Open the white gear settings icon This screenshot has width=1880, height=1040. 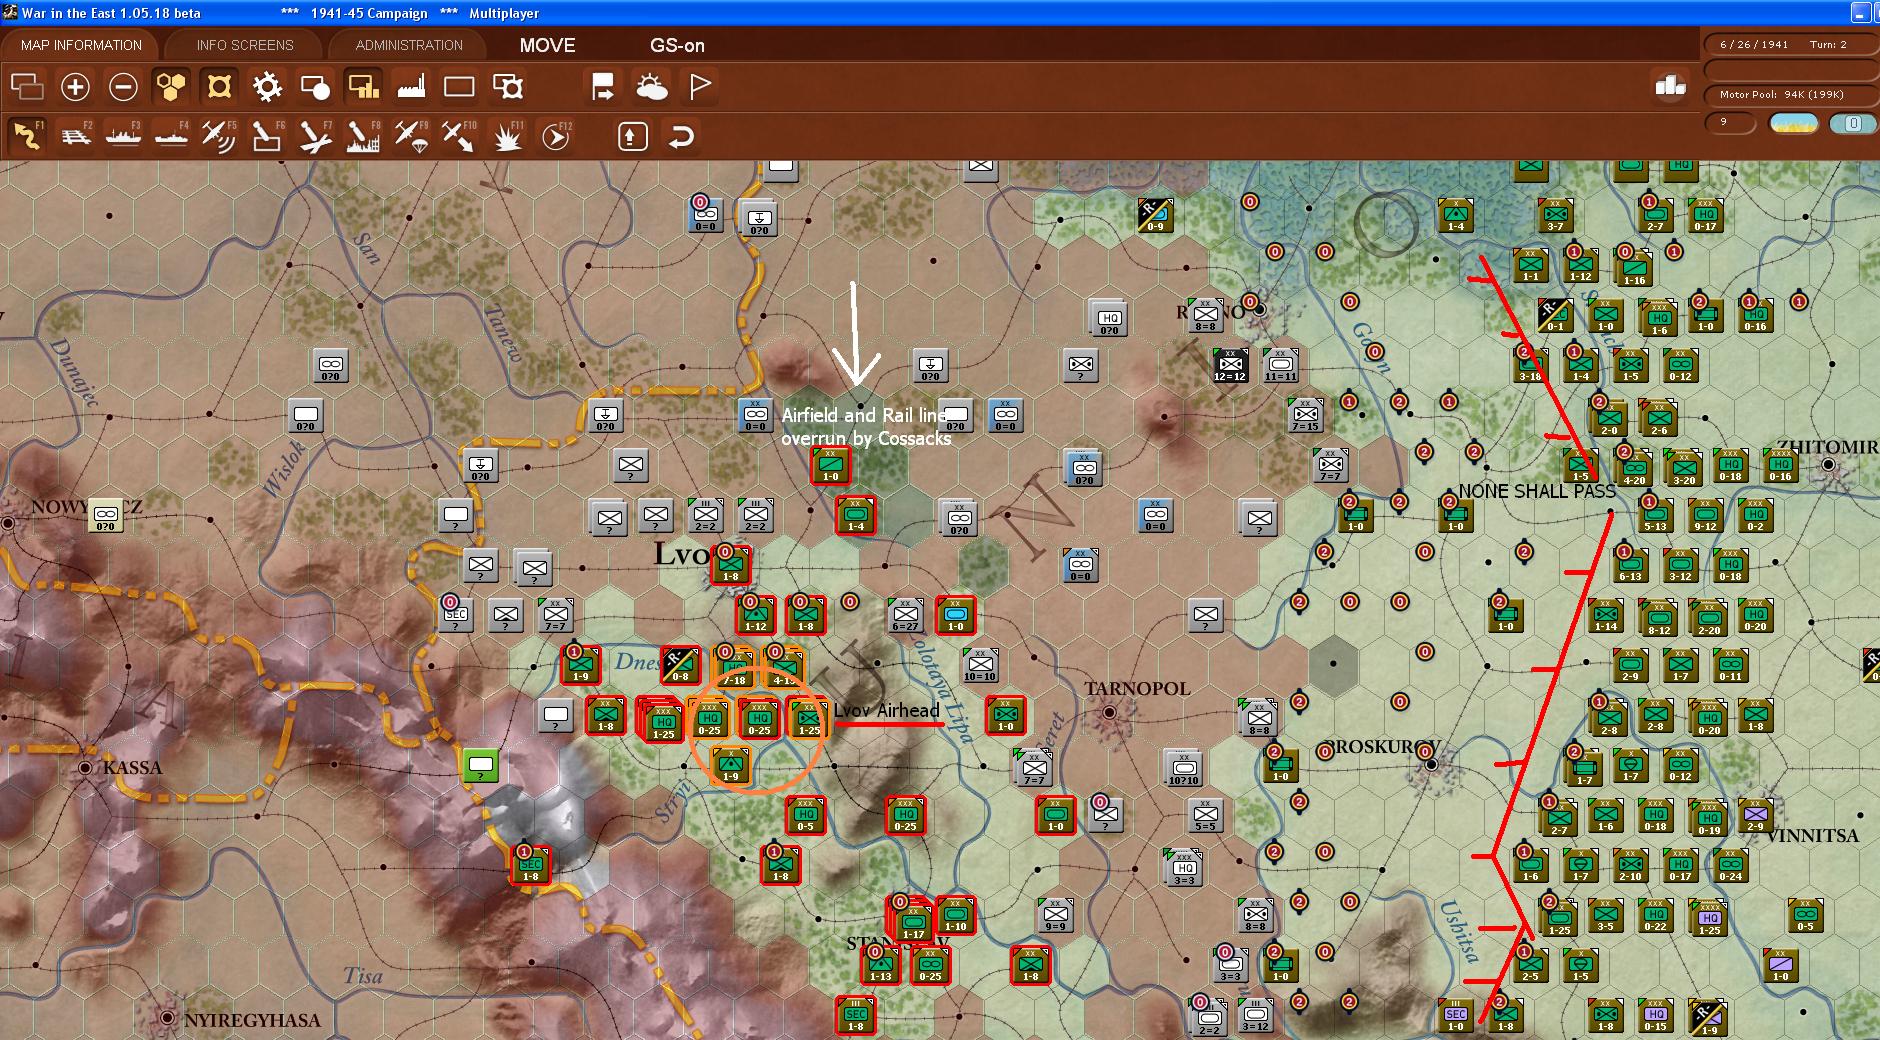267,87
